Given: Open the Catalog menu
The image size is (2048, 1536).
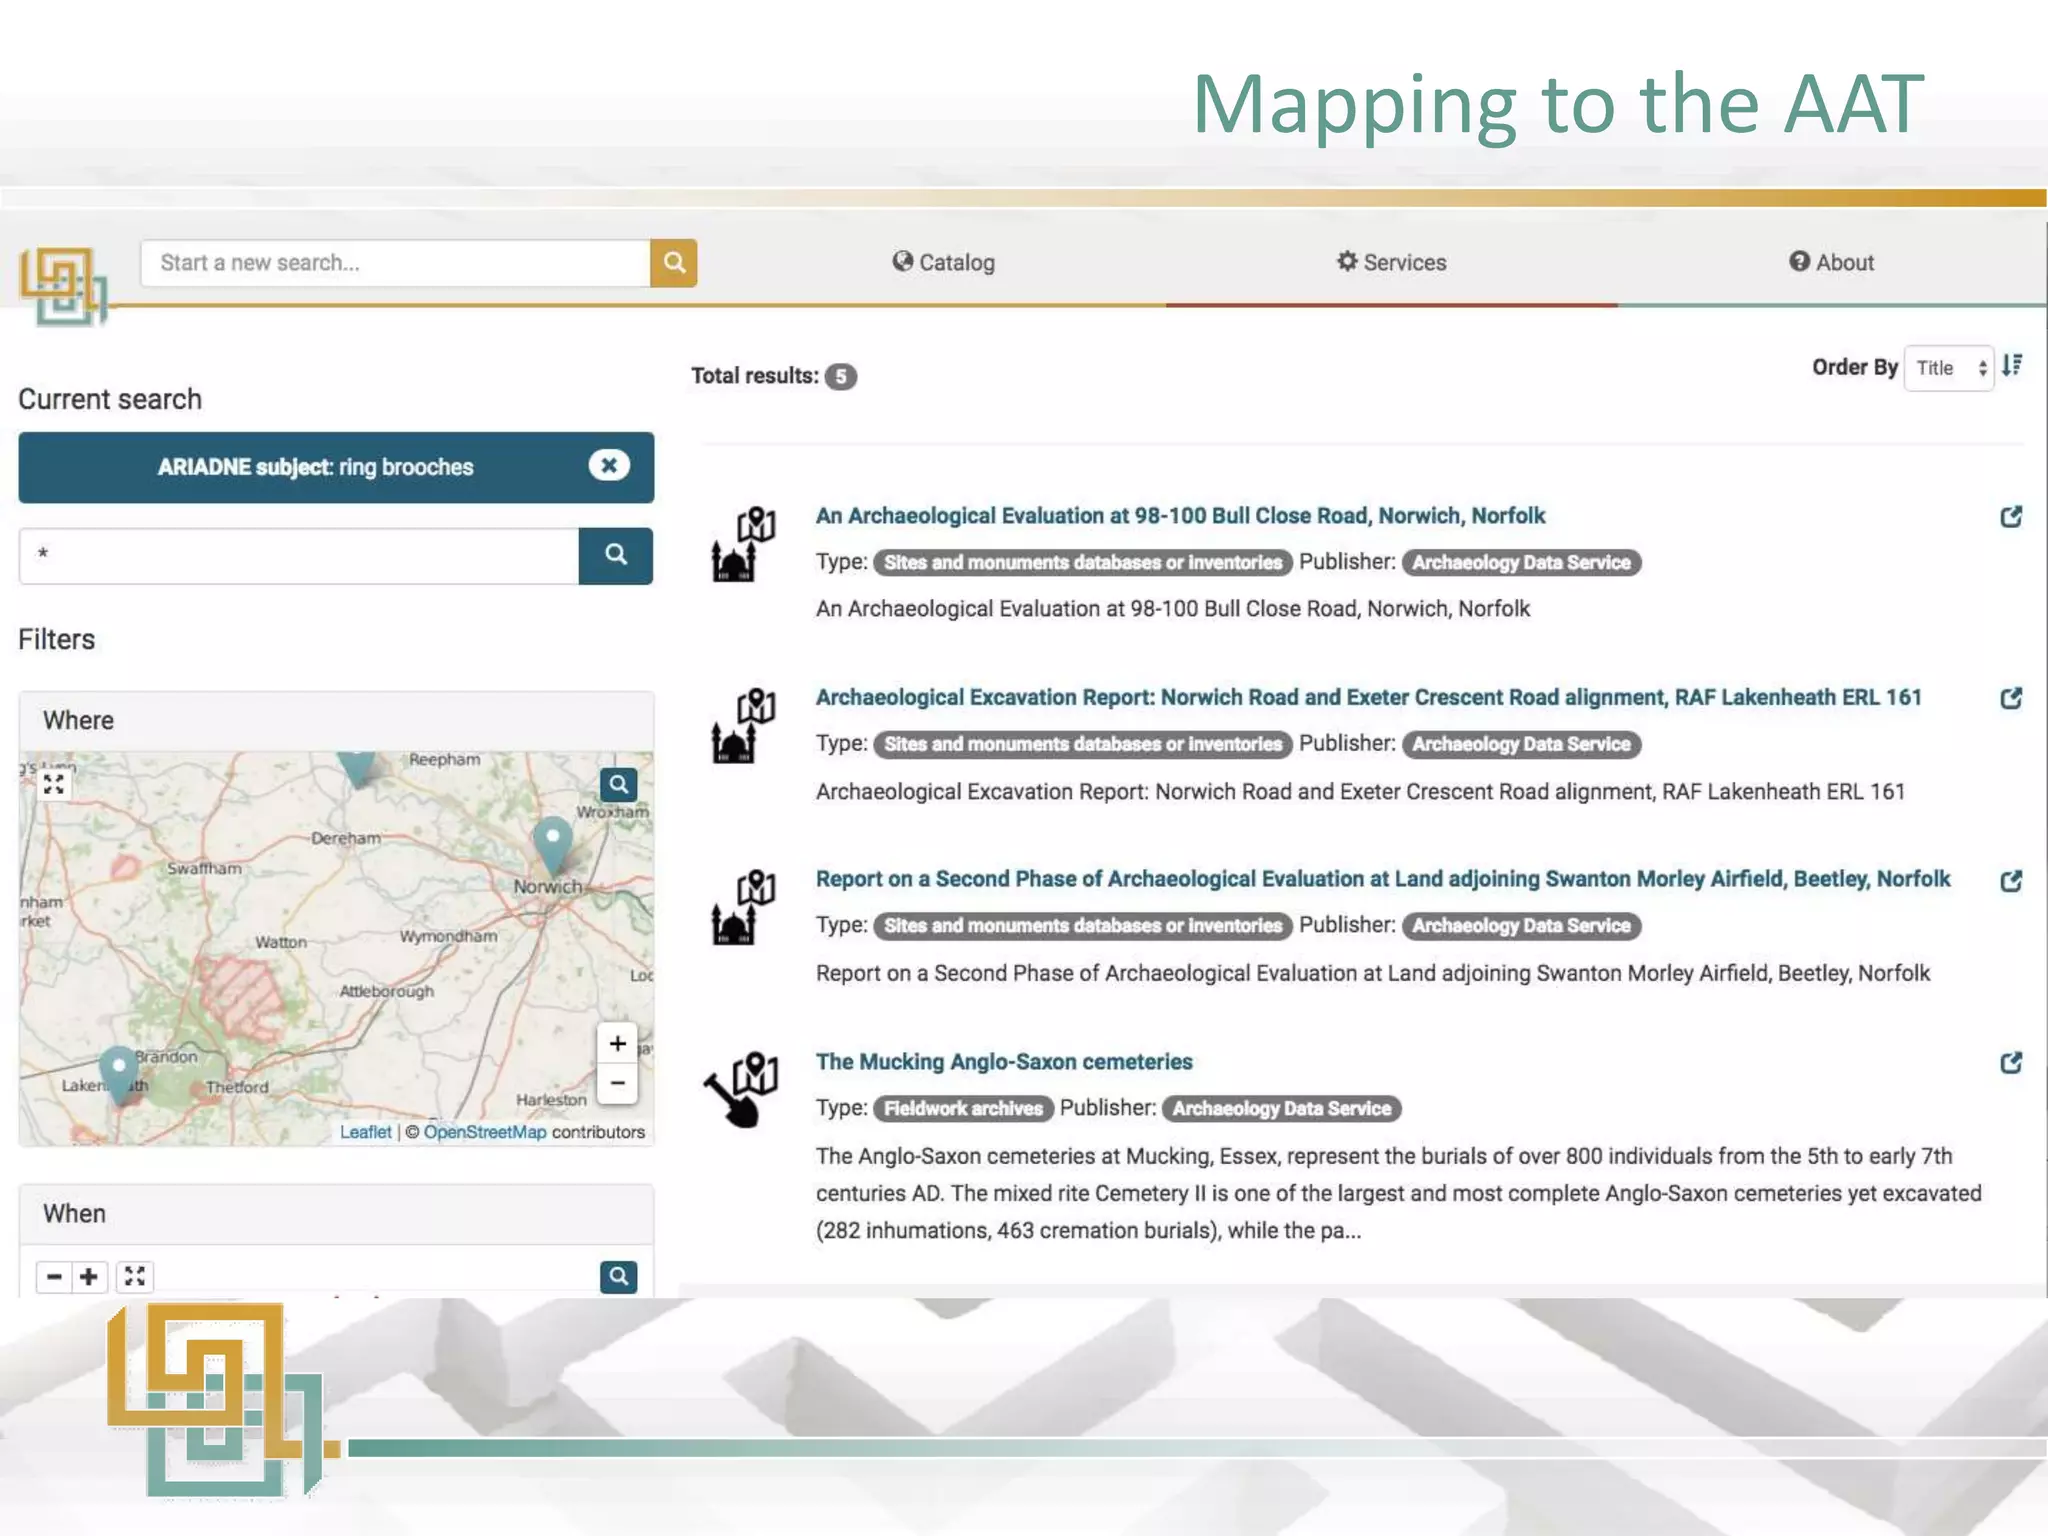Looking at the screenshot, I should click(x=943, y=263).
